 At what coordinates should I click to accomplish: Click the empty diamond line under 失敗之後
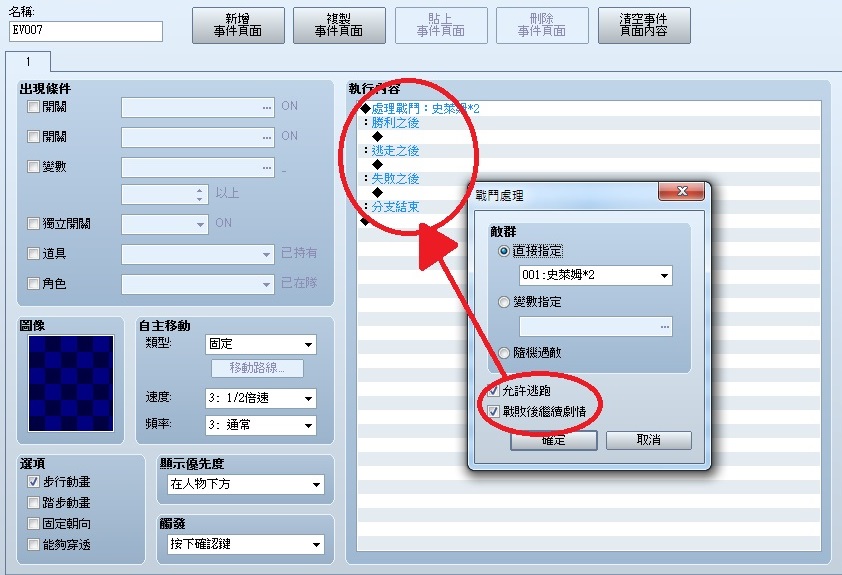coord(378,193)
